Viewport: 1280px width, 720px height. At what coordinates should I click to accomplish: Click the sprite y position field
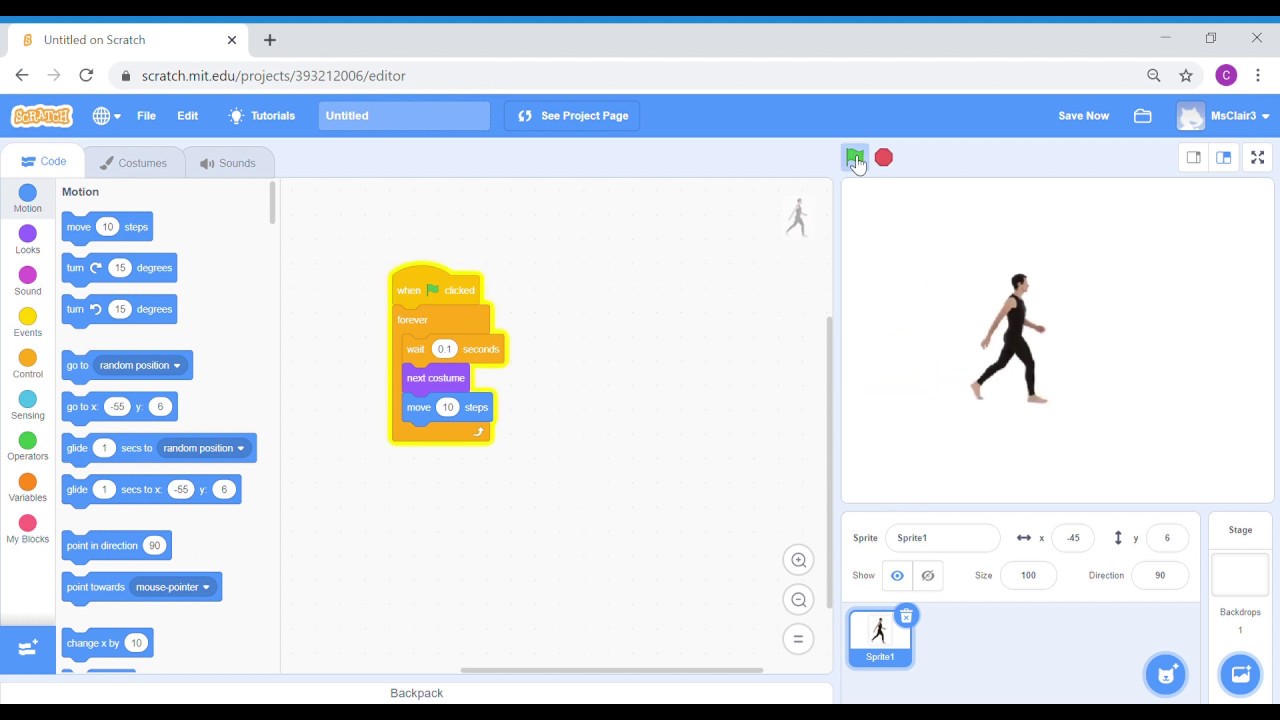[1167, 538]
